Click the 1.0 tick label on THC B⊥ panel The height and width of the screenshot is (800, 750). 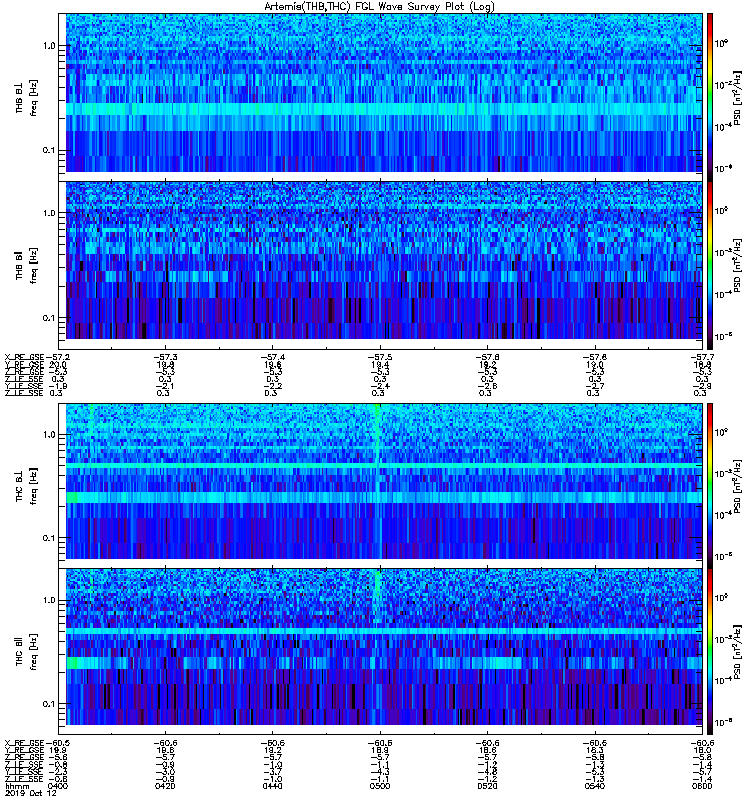(49, 435)
